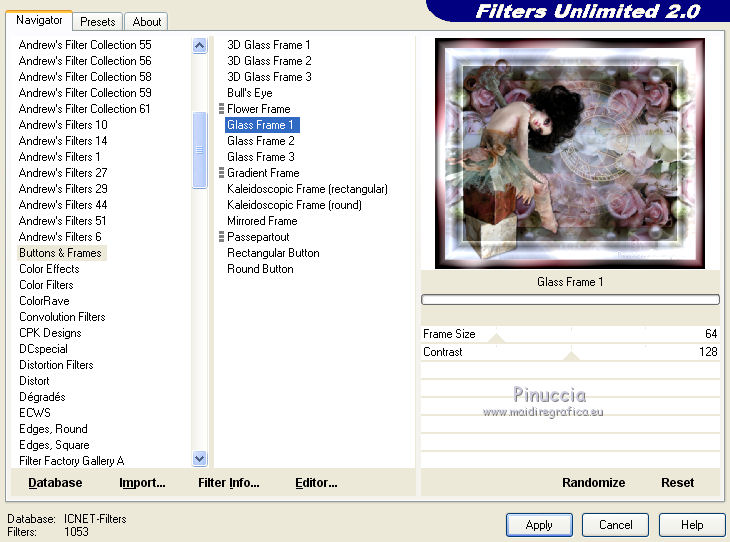The image size is (730, 542).
Task: Choose the Mirrored Frame filter
Action: tap(262, 221)
